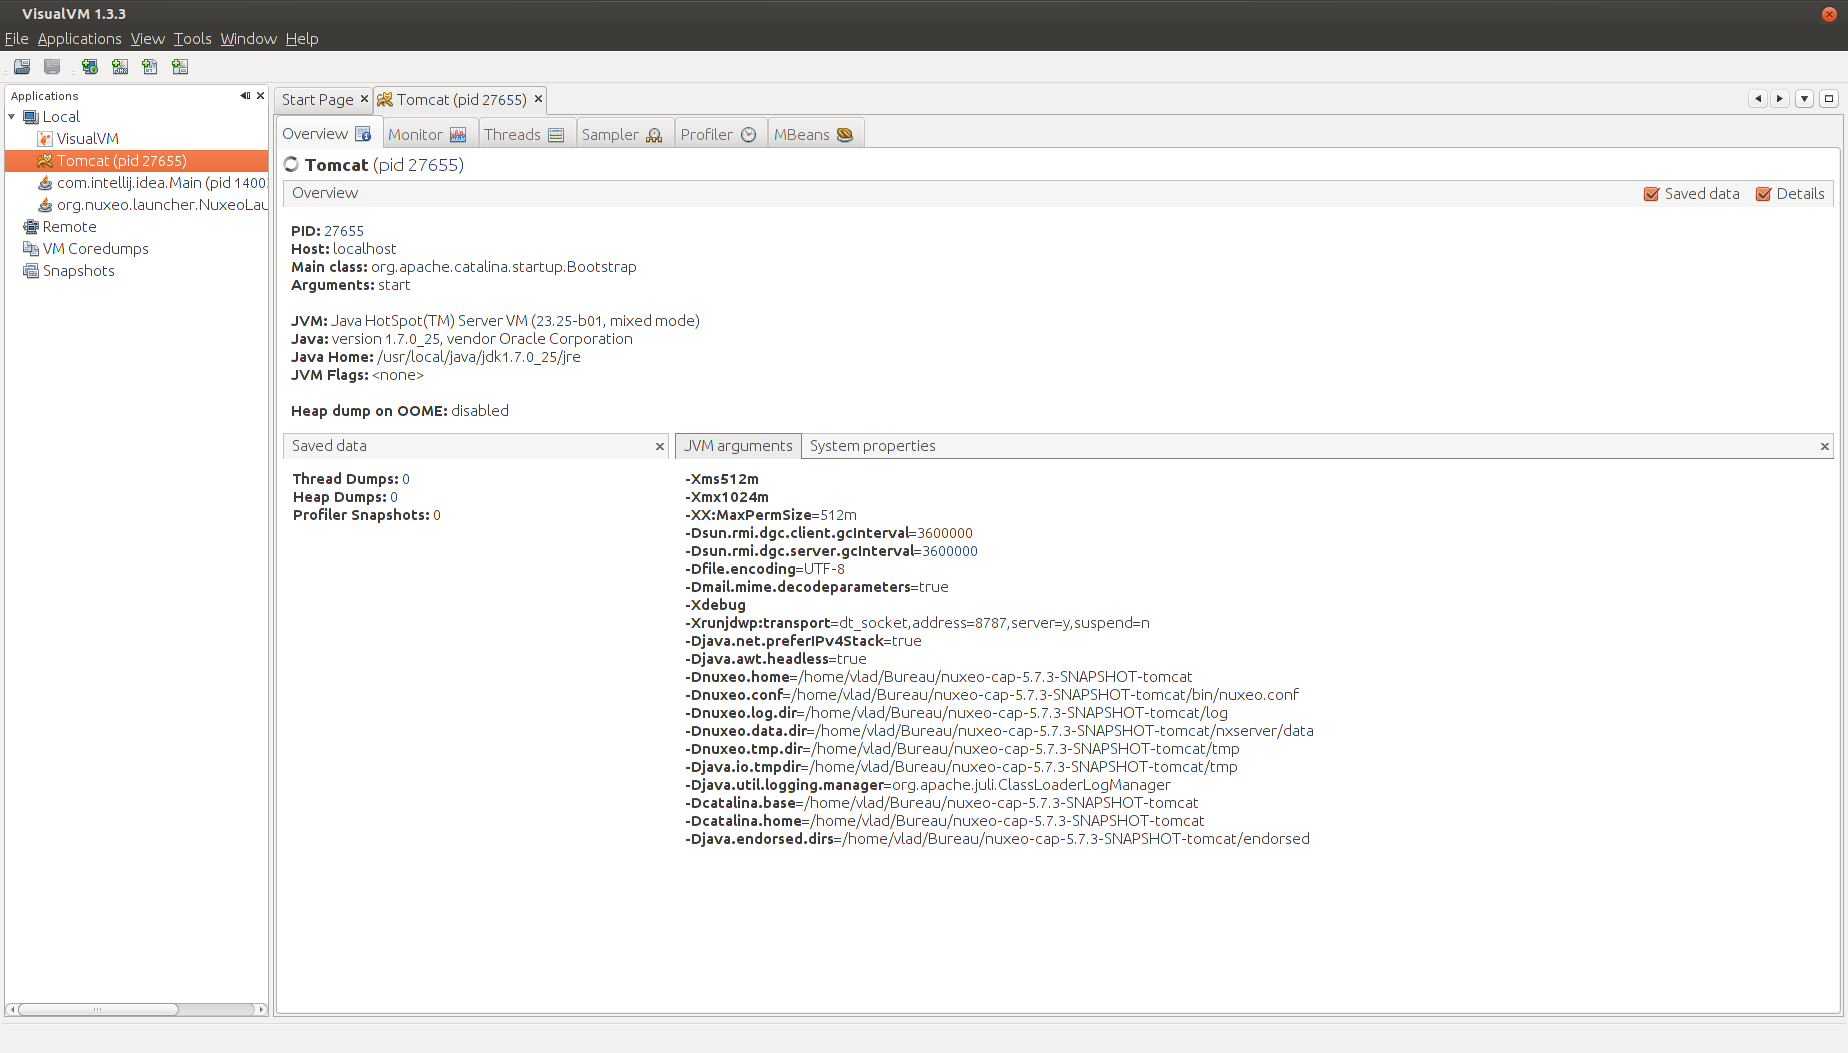The width and height of the screenshot is (1848, 1053).
Task: Open the Tools menu
Action: (x=192, y=39)
